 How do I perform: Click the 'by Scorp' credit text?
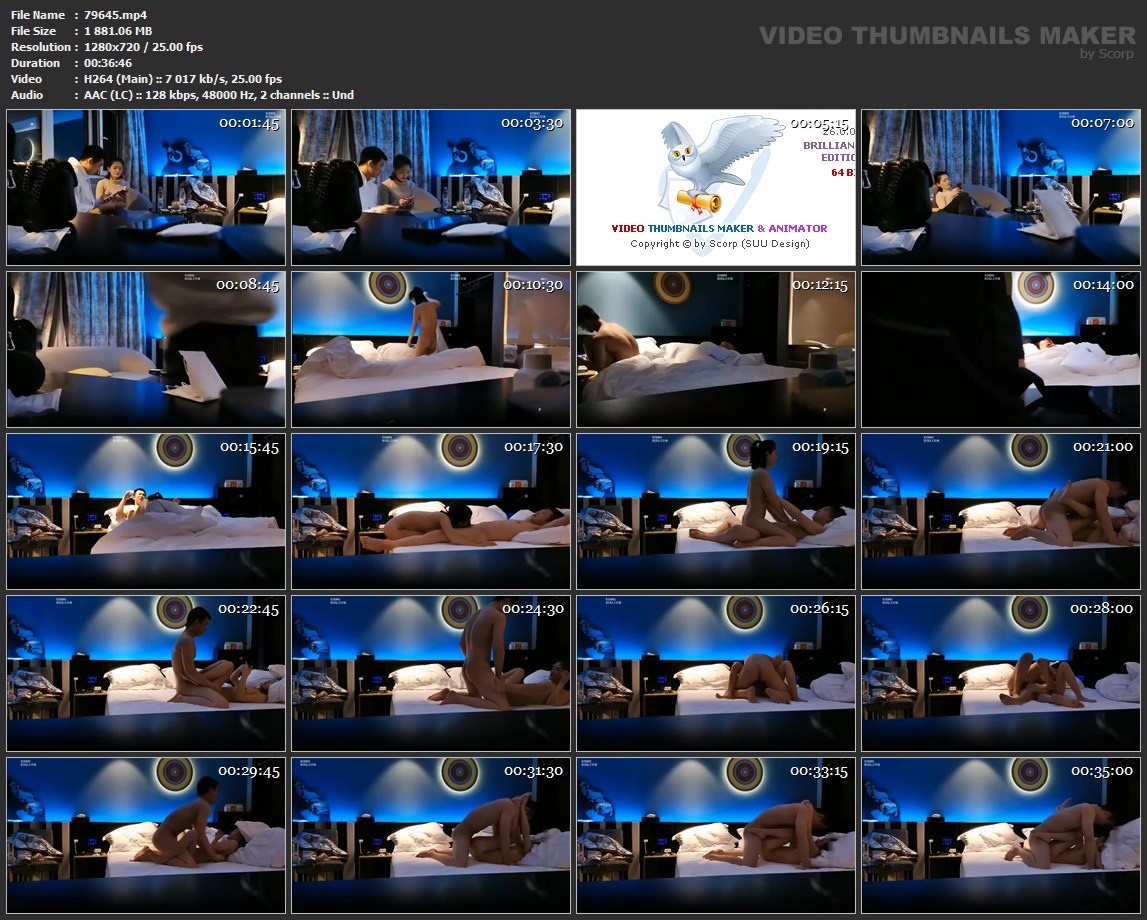click(1107, 54)
